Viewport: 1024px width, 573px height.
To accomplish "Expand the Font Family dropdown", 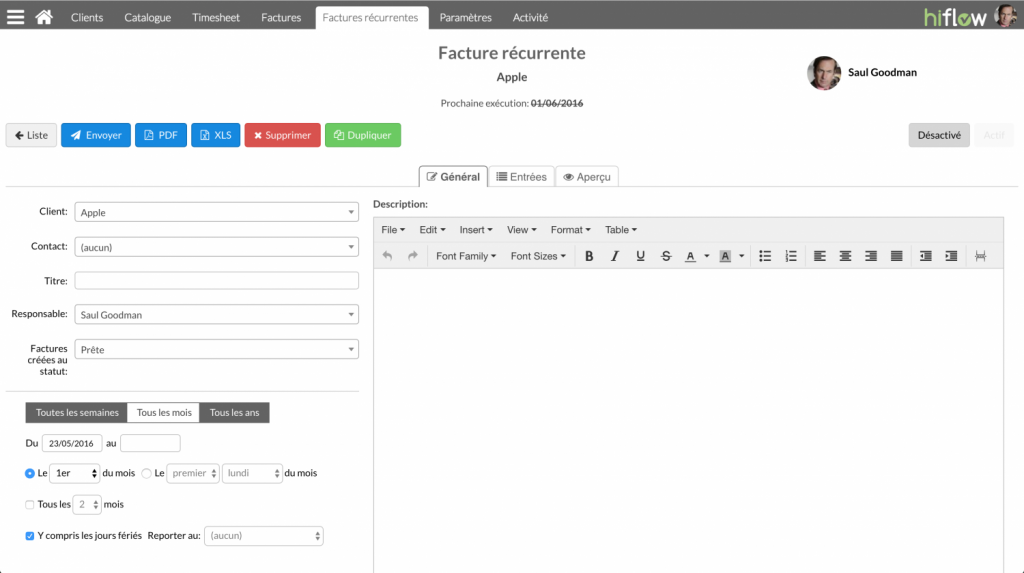I will pyautogui.click(x=466, y=256).
